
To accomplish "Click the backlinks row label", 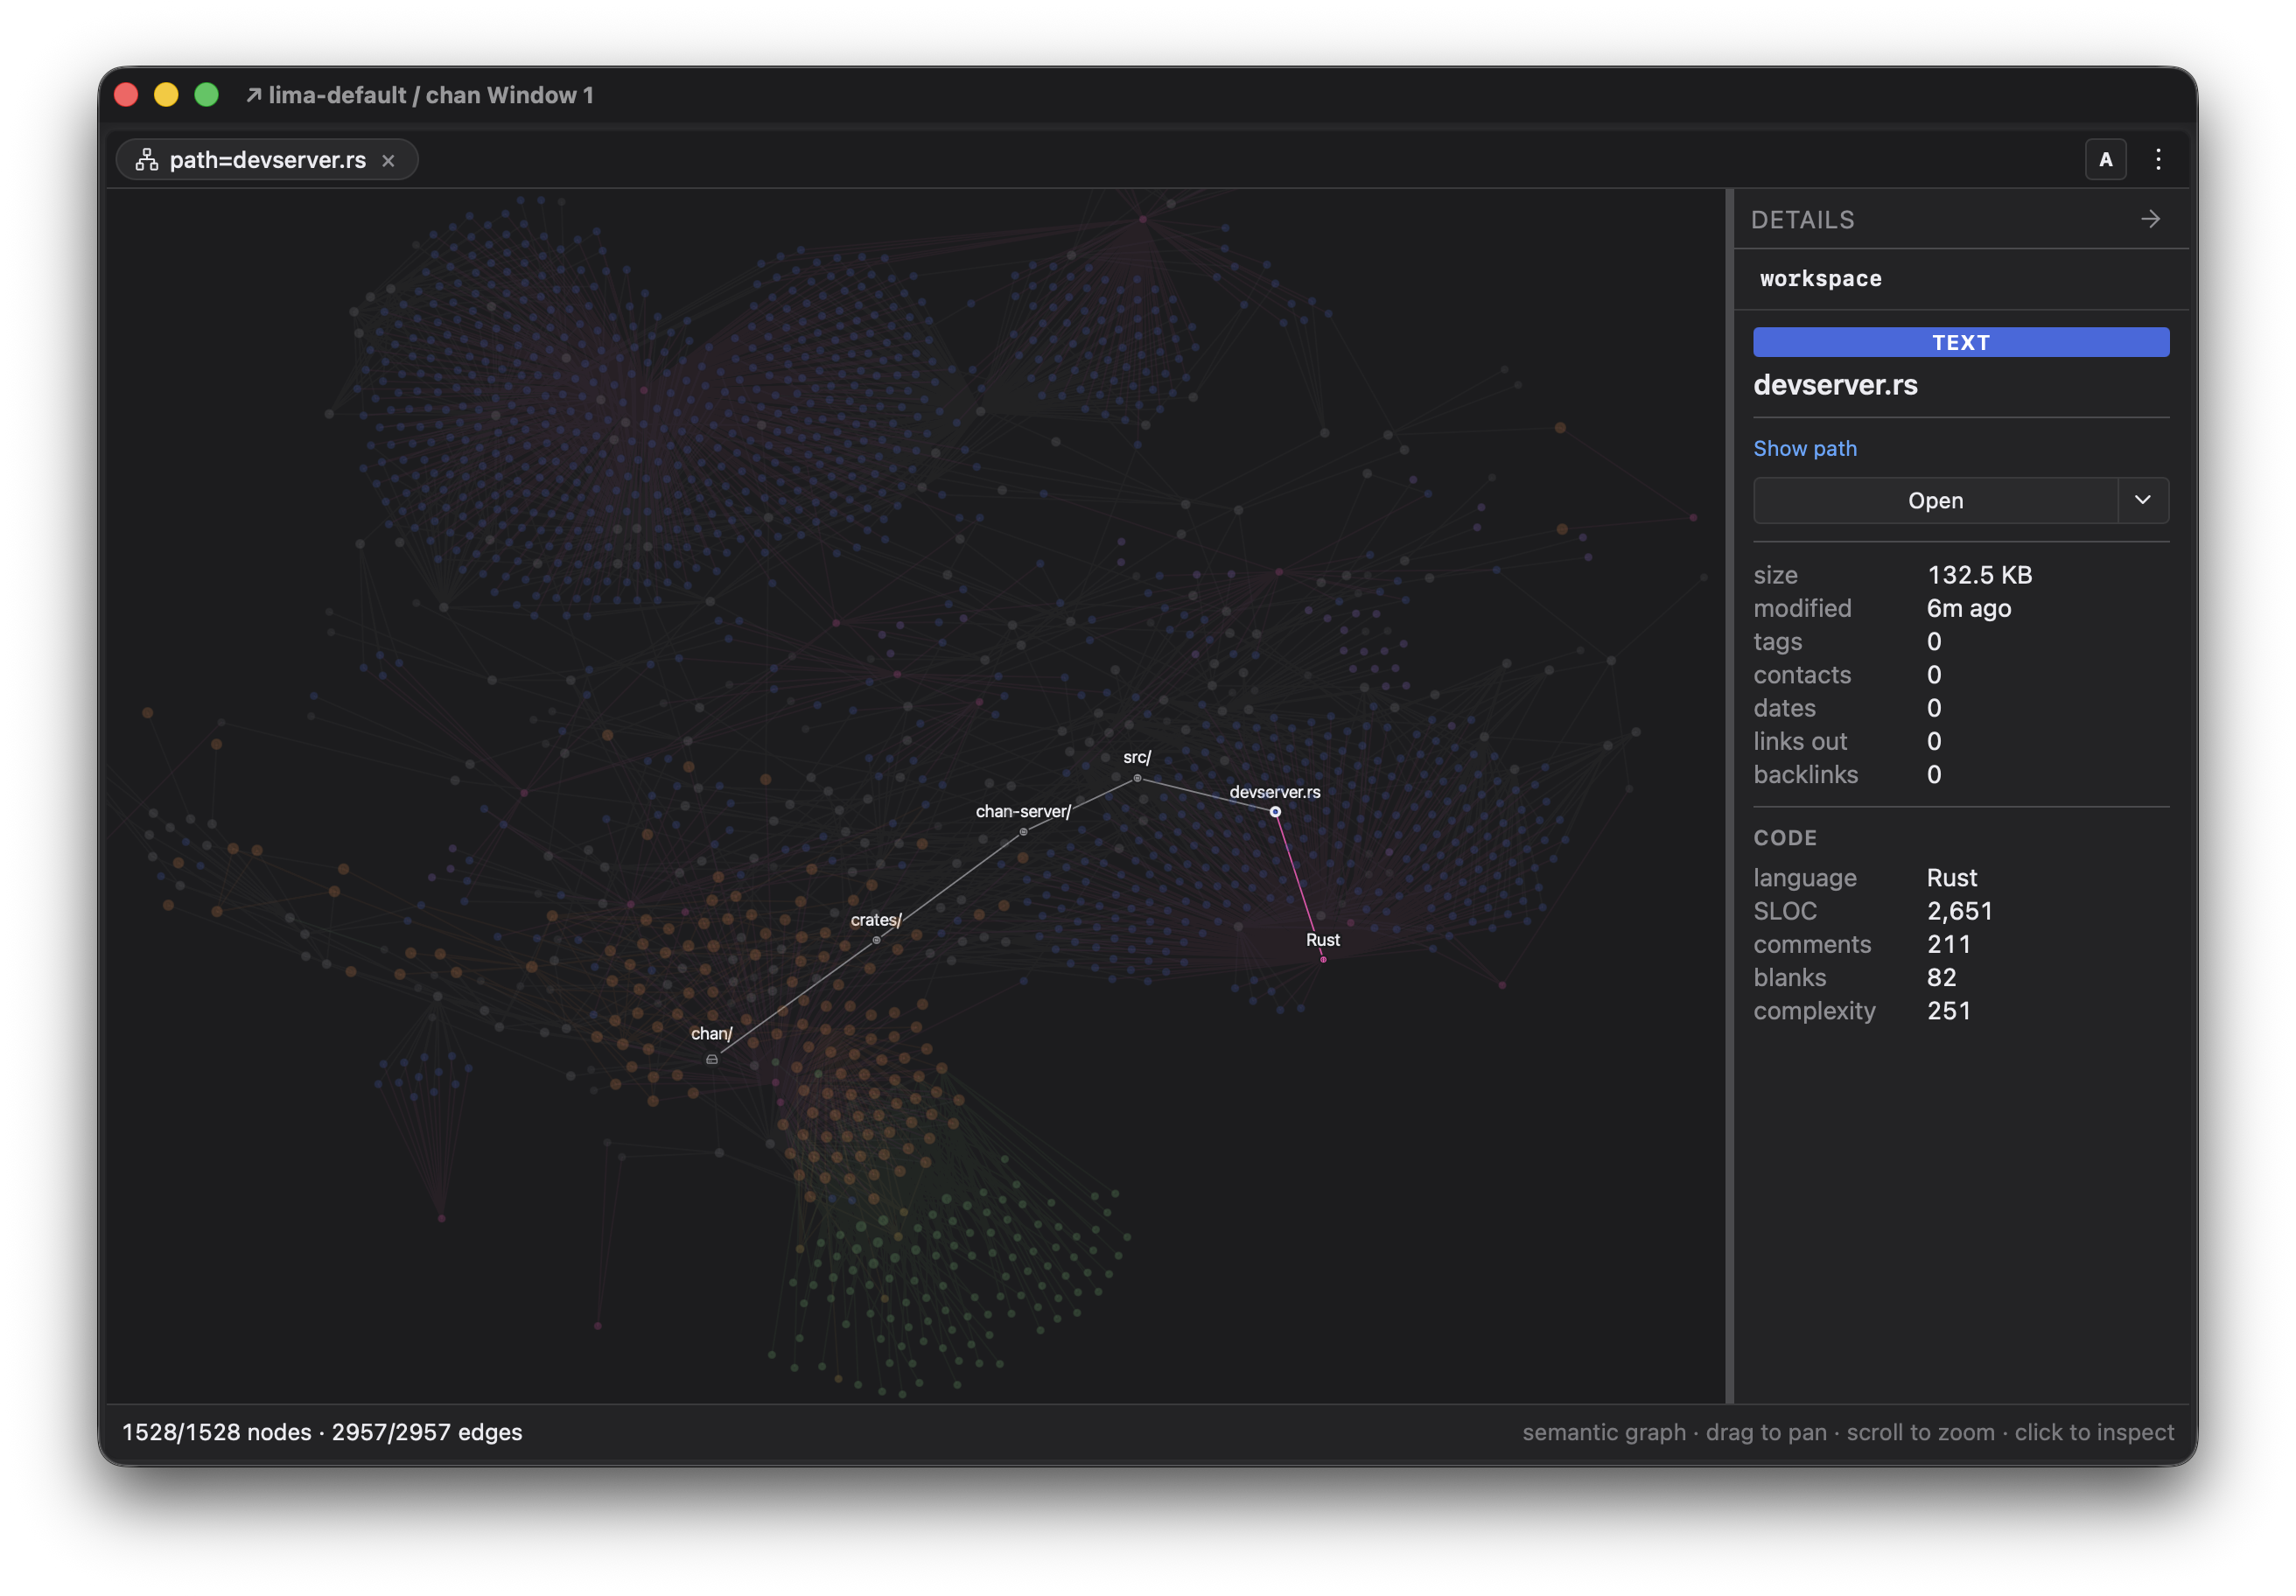I will click(1805, 775).
